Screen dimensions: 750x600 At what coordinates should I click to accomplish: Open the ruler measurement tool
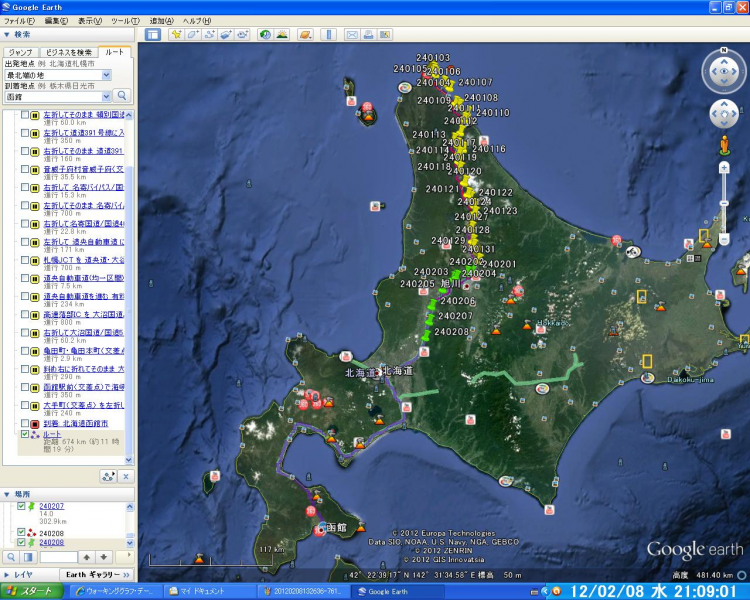pyautogui.click(x=328, y=34)
